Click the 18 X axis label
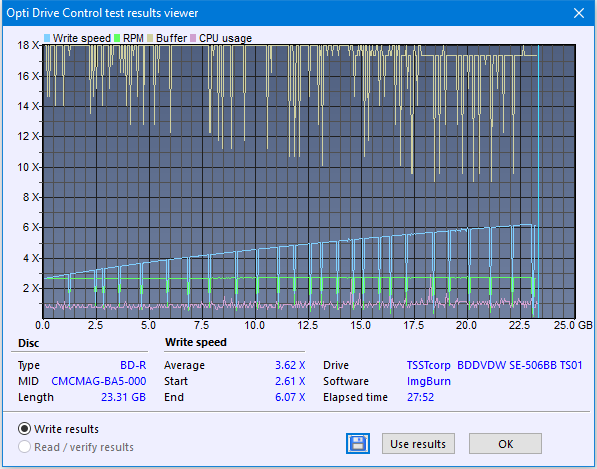This screenshot has height=469, width=597. coord(28,45)
